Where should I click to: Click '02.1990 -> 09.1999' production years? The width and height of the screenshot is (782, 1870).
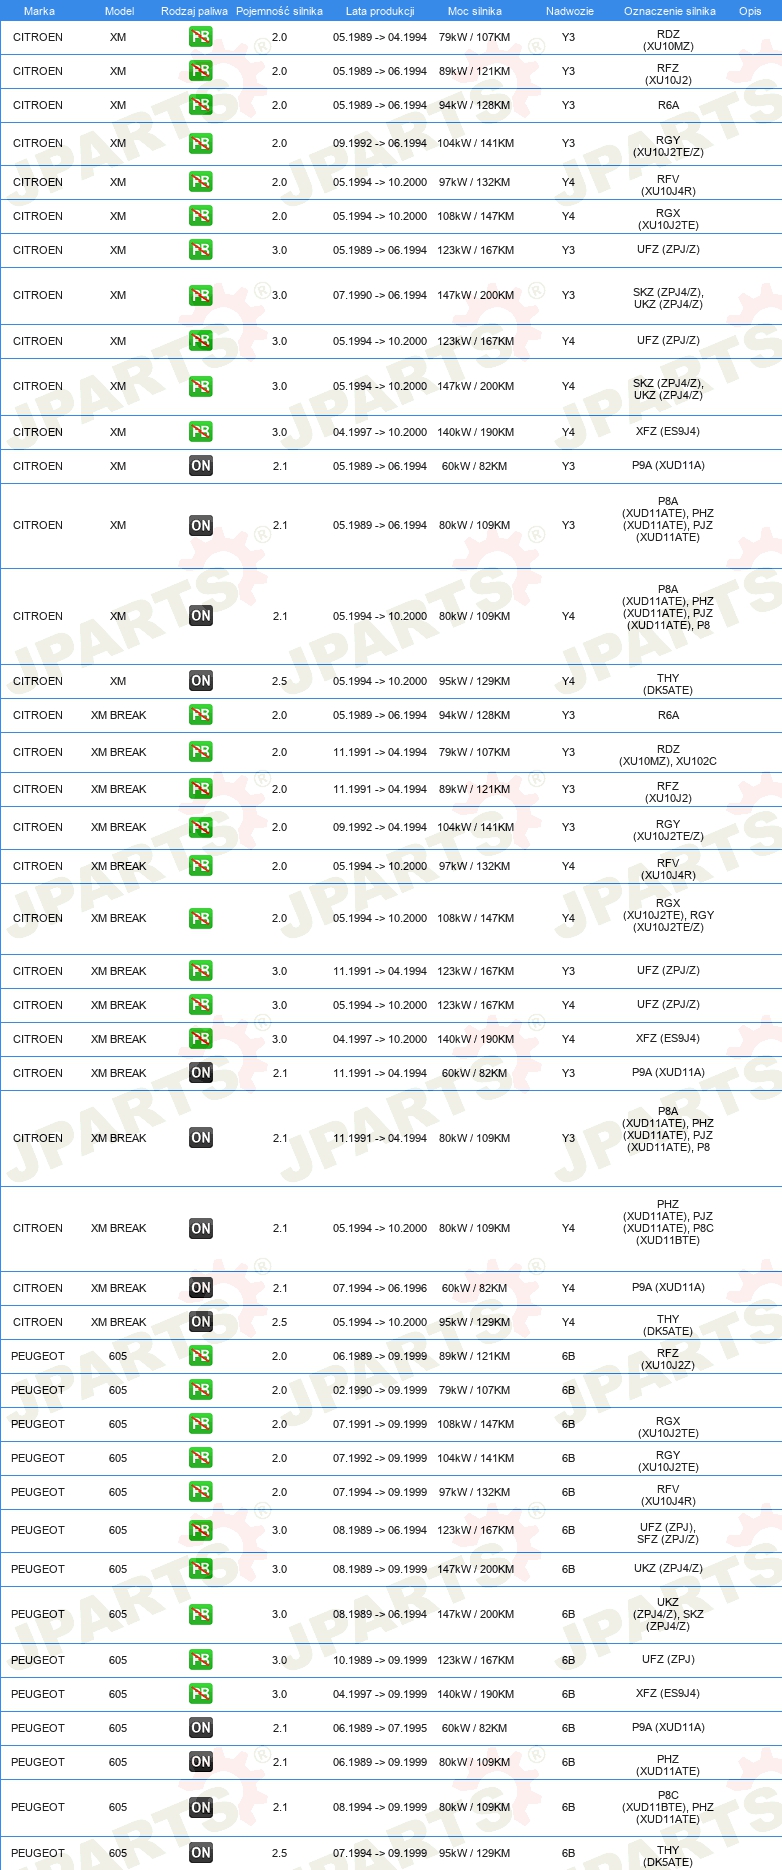(x=380, y=1390)
